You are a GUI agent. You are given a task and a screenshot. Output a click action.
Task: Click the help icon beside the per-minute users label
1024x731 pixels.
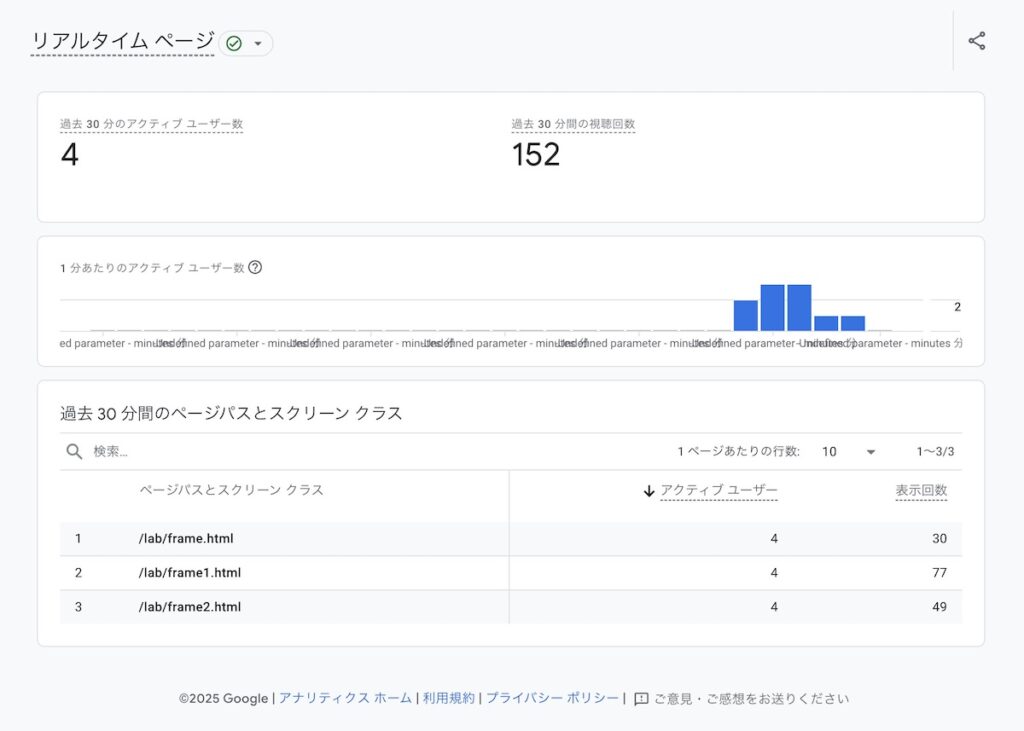[x=255, y=267]
